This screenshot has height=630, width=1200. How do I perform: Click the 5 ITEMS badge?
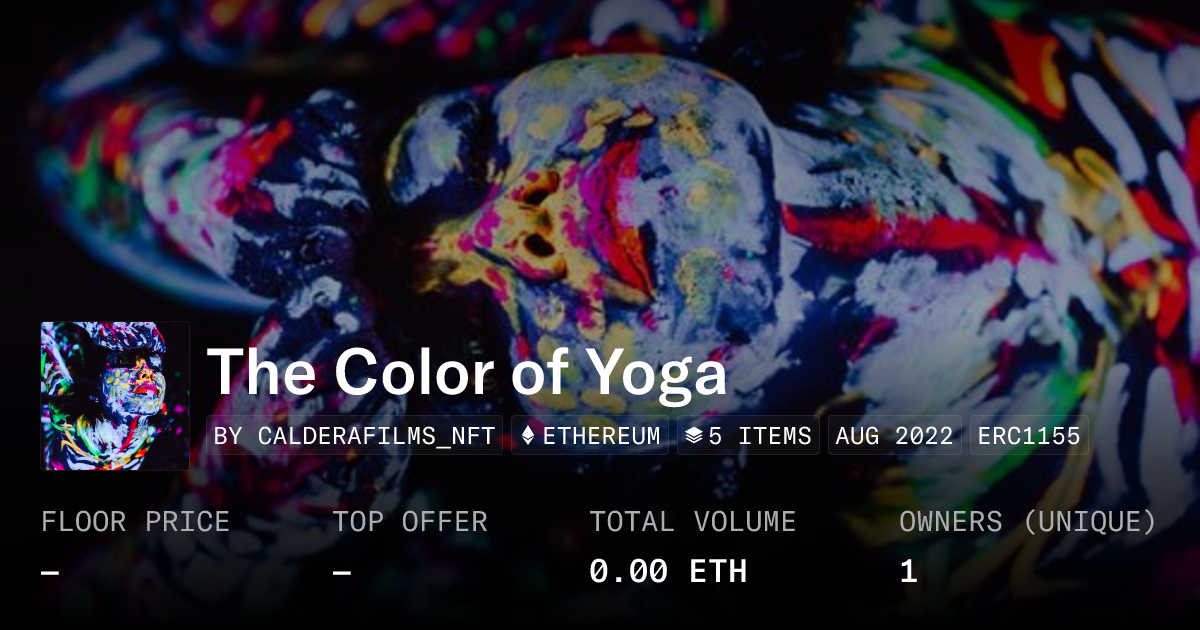tap(748, 436)
